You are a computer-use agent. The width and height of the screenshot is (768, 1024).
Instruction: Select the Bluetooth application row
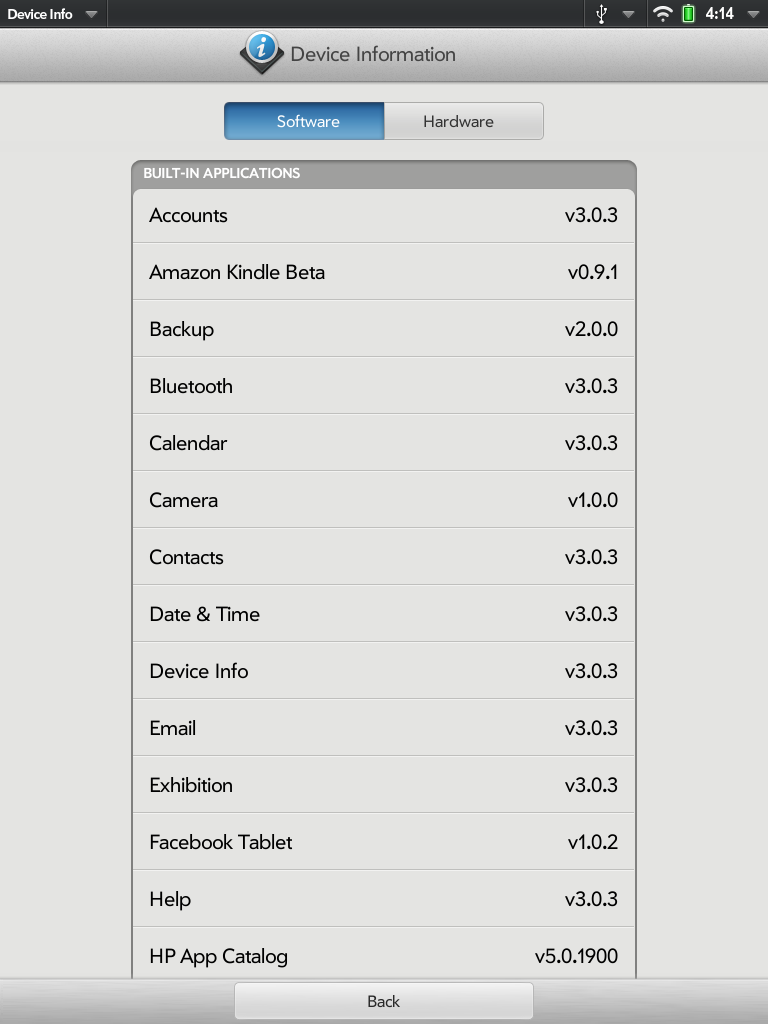[x=384, y=386]
